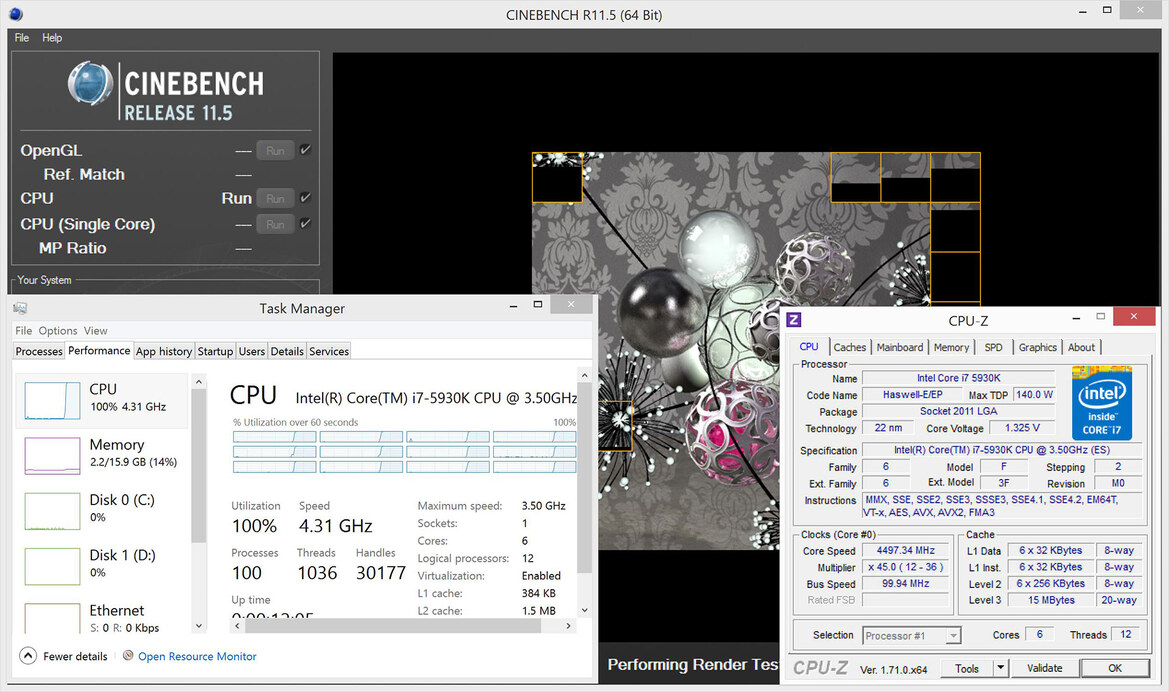The height and width of the screenshot is (692, 1169).
Task: Click the CPU Run button in Cinebench
Action: [275, 198]
